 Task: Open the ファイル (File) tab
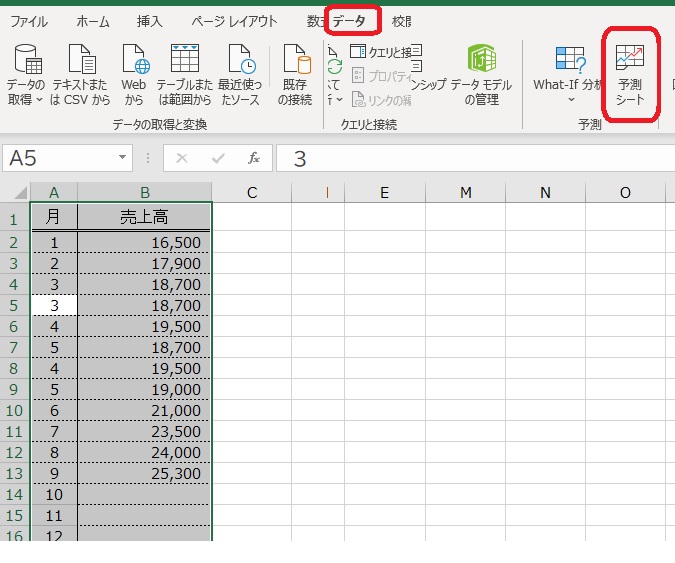(29, 21)
